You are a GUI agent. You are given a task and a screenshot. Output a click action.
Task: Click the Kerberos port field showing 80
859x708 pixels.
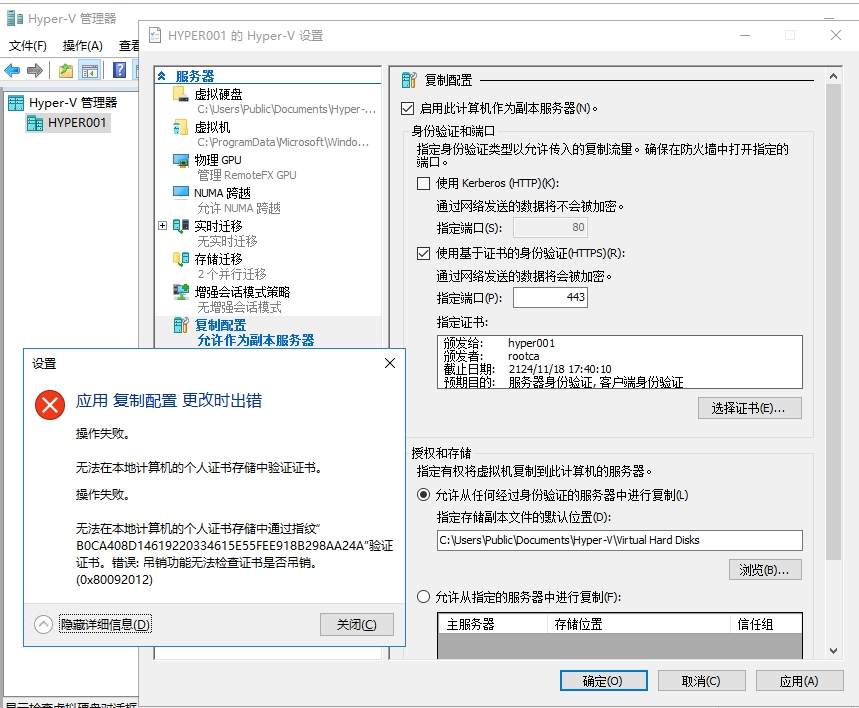550,227
